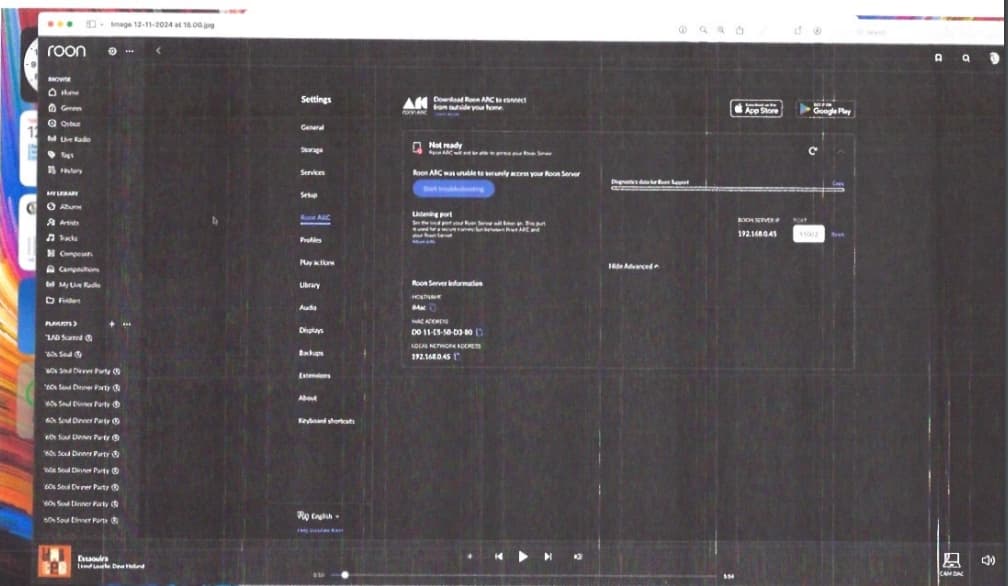The width and height of the screenshot is (1008, 586).
Task: Collapse the Hide Advanced section
Action: tap(633, 266)
